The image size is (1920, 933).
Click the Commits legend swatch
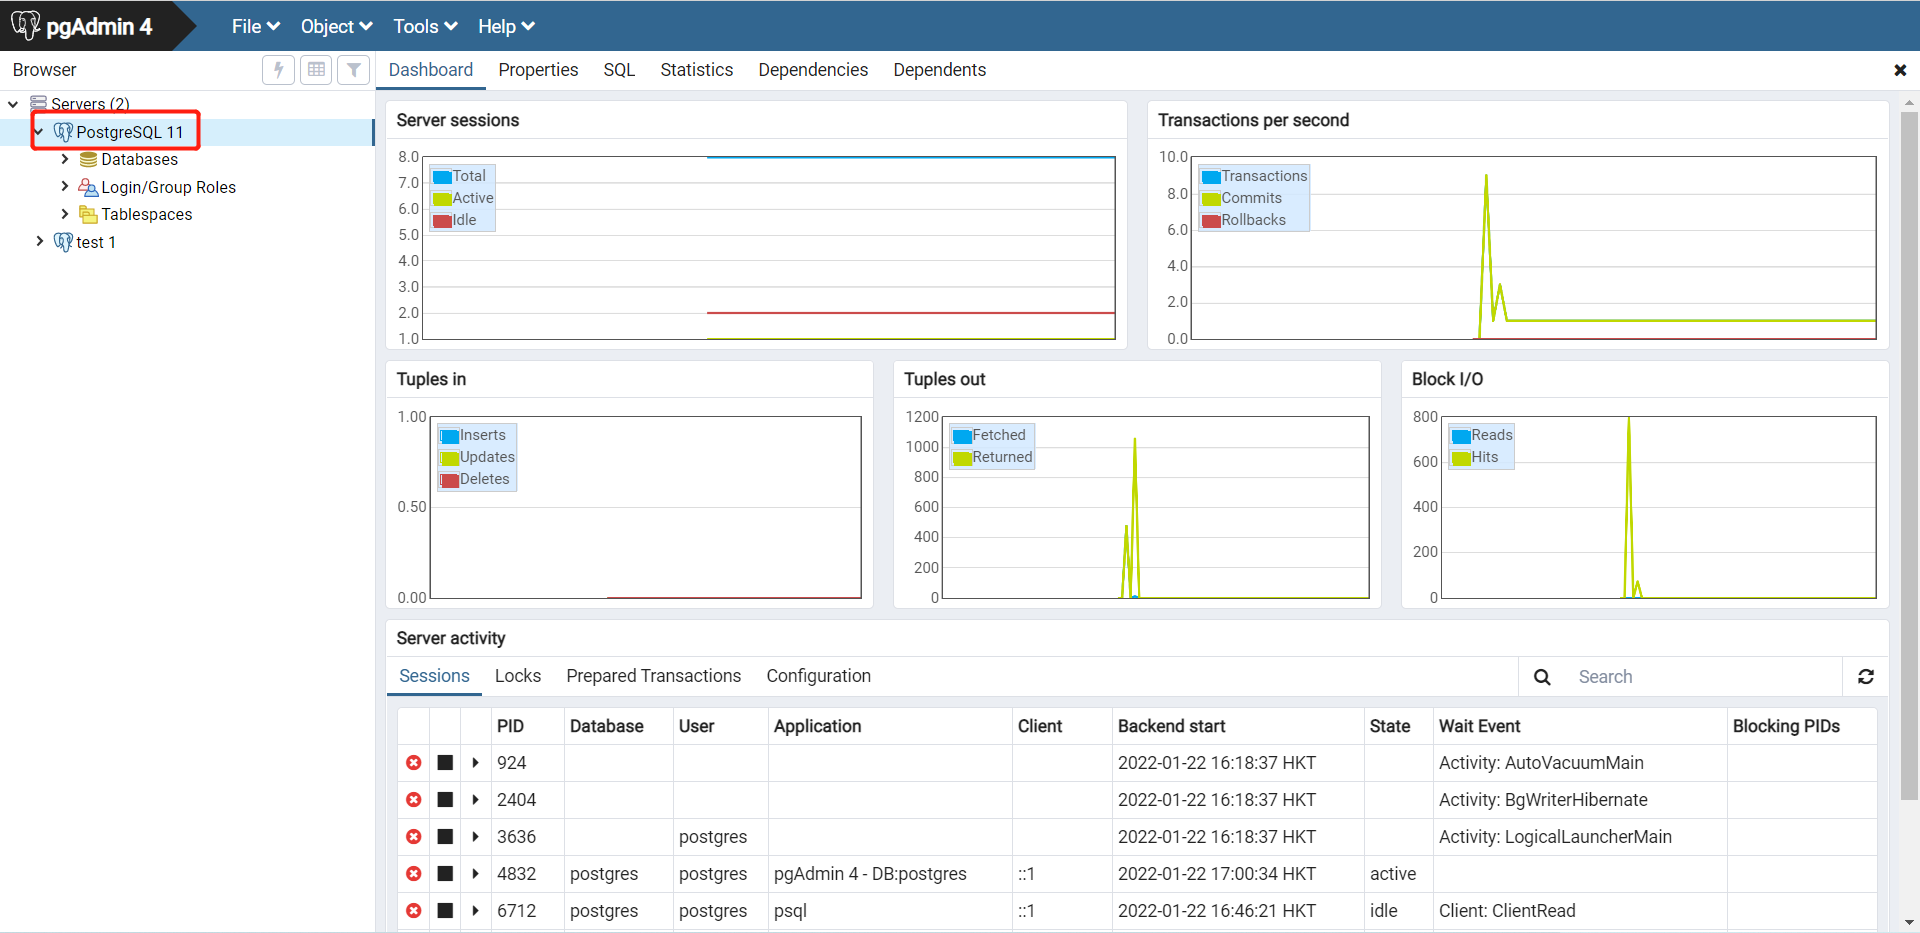[x=1211, y=199]
